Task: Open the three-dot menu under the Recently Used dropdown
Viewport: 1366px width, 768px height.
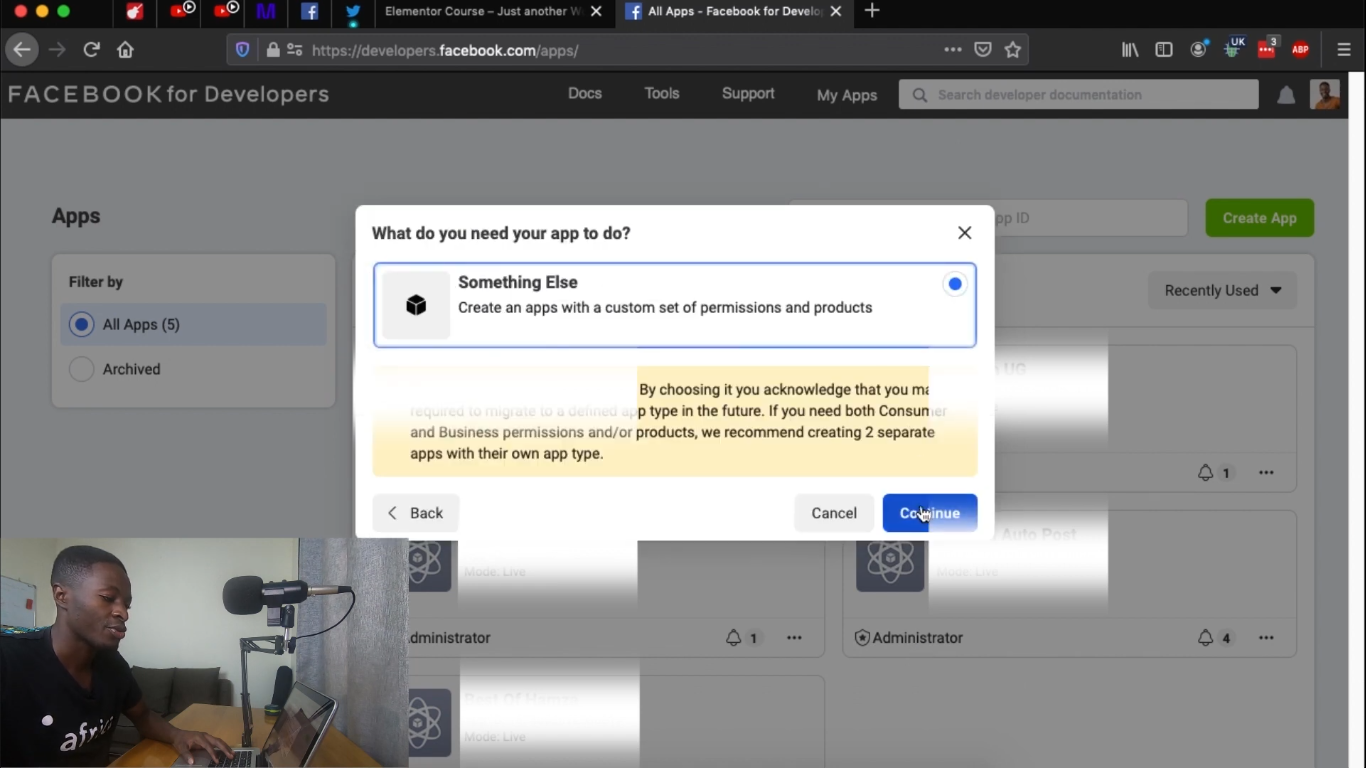Action: point(1267,473)
